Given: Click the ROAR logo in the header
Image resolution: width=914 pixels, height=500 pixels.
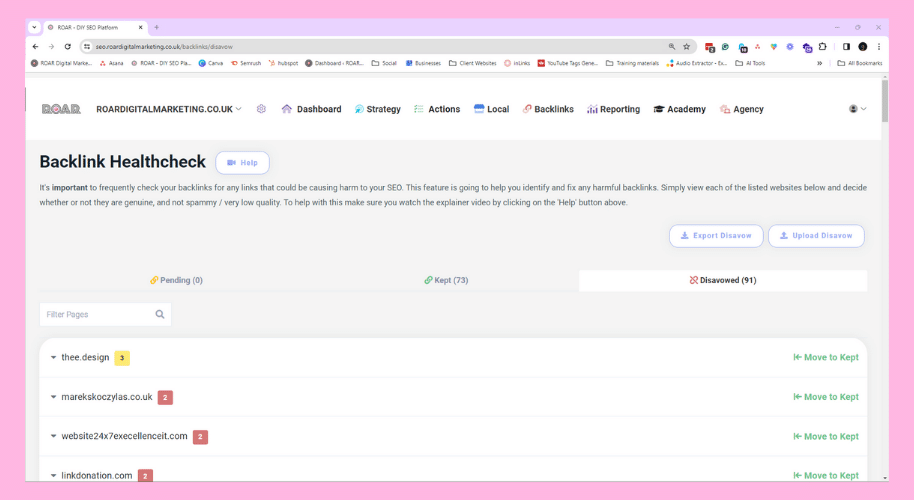Looking at the screenshot, I should [x=61, y=109].
